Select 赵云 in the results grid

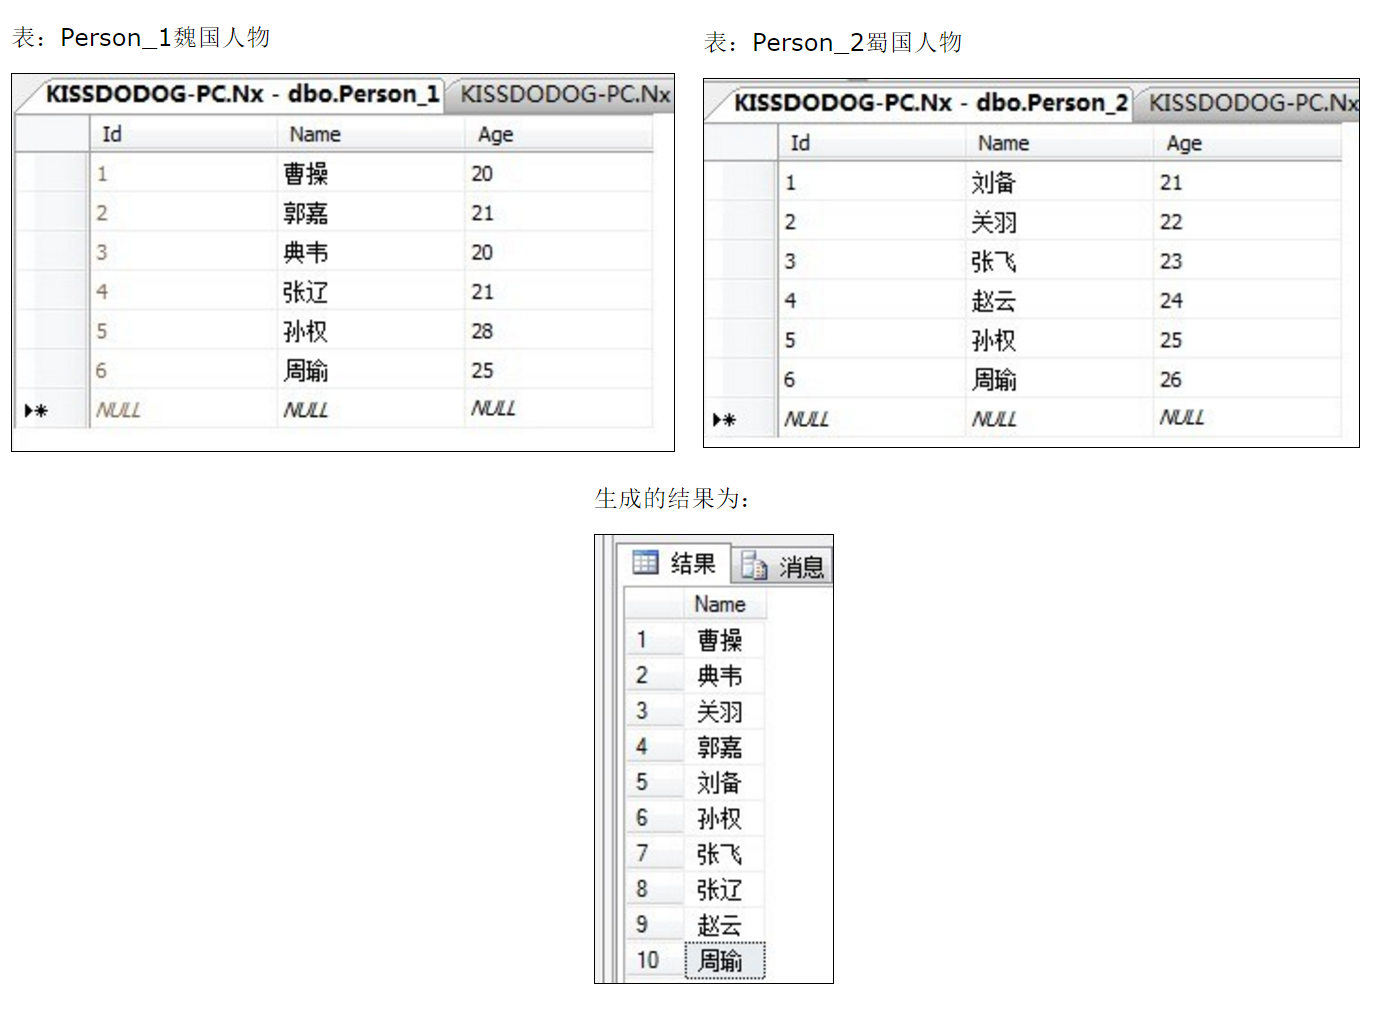coord(725,925)
